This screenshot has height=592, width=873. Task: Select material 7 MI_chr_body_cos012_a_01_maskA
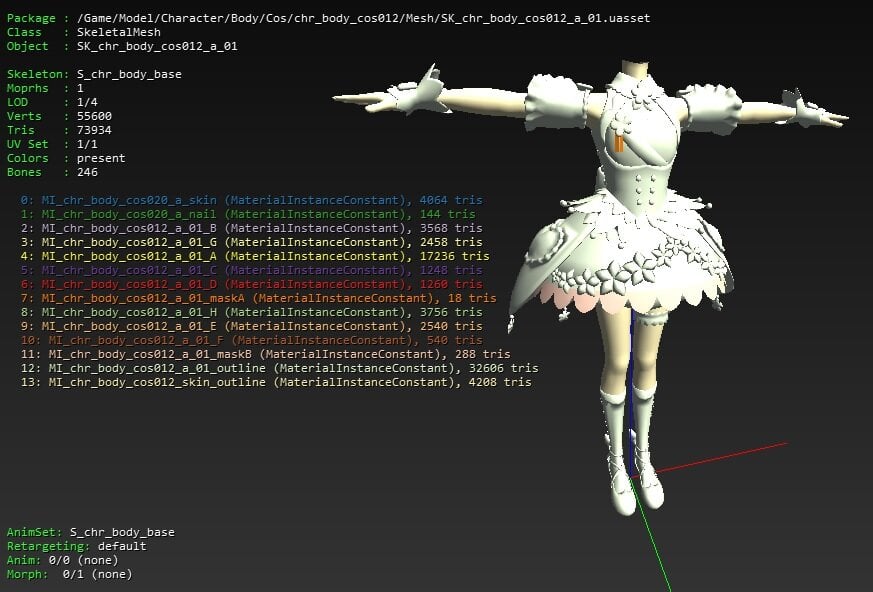pyautogui.click(x=258, y=298)
